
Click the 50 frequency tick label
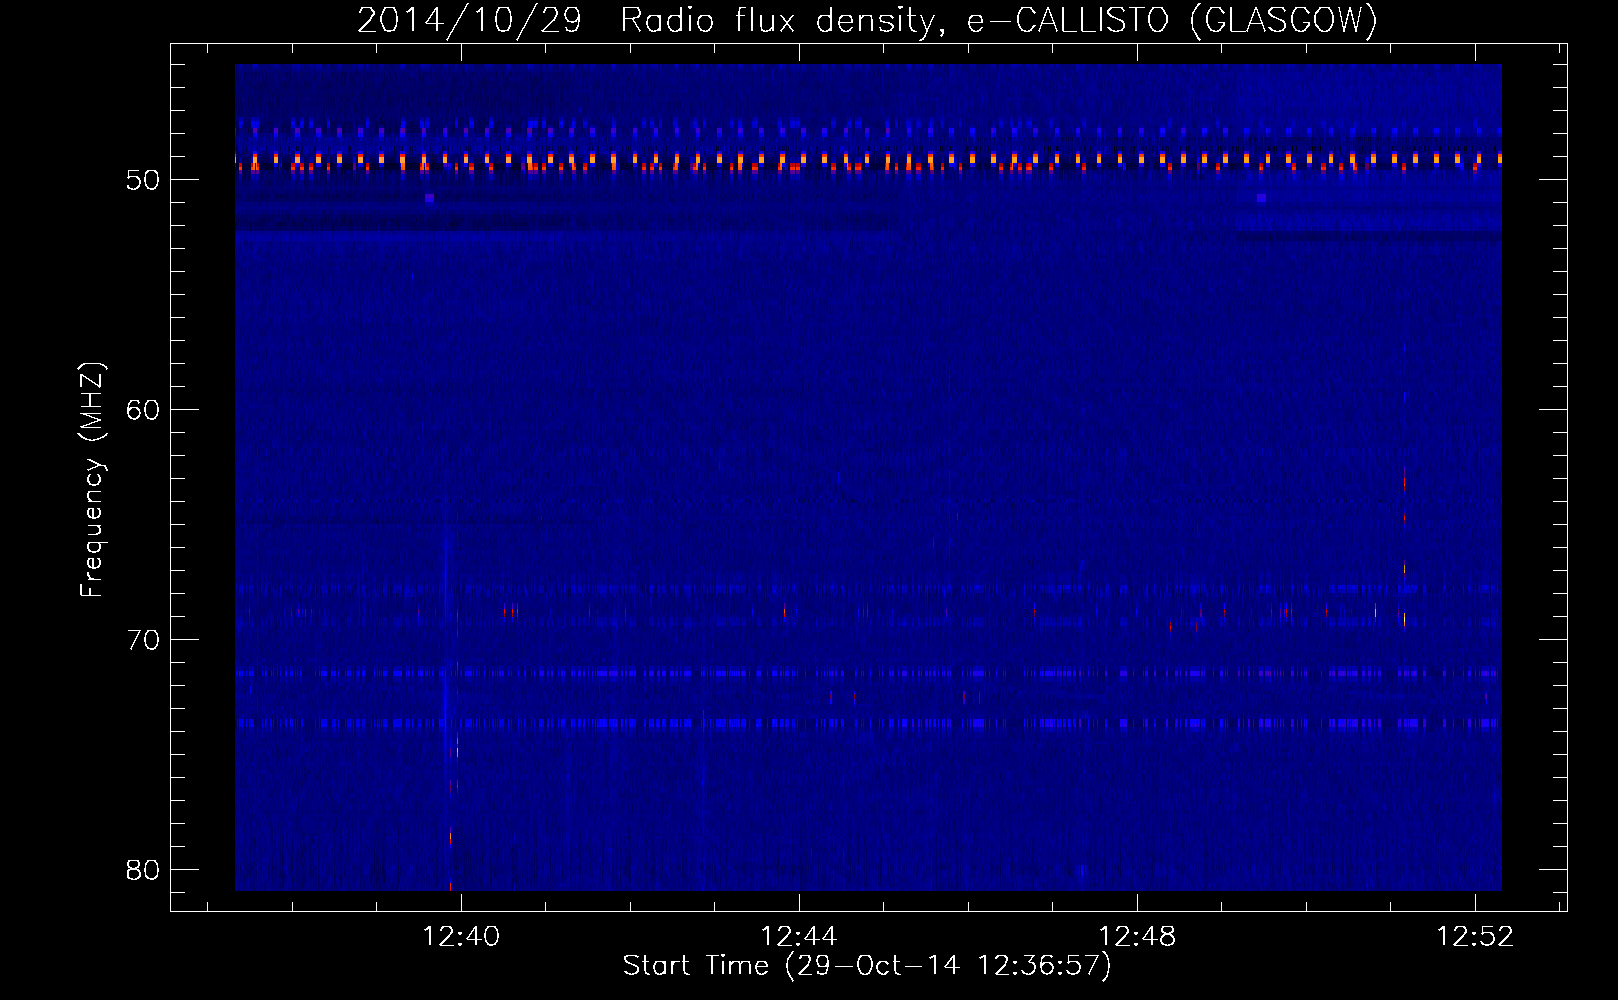coord(143,180)
